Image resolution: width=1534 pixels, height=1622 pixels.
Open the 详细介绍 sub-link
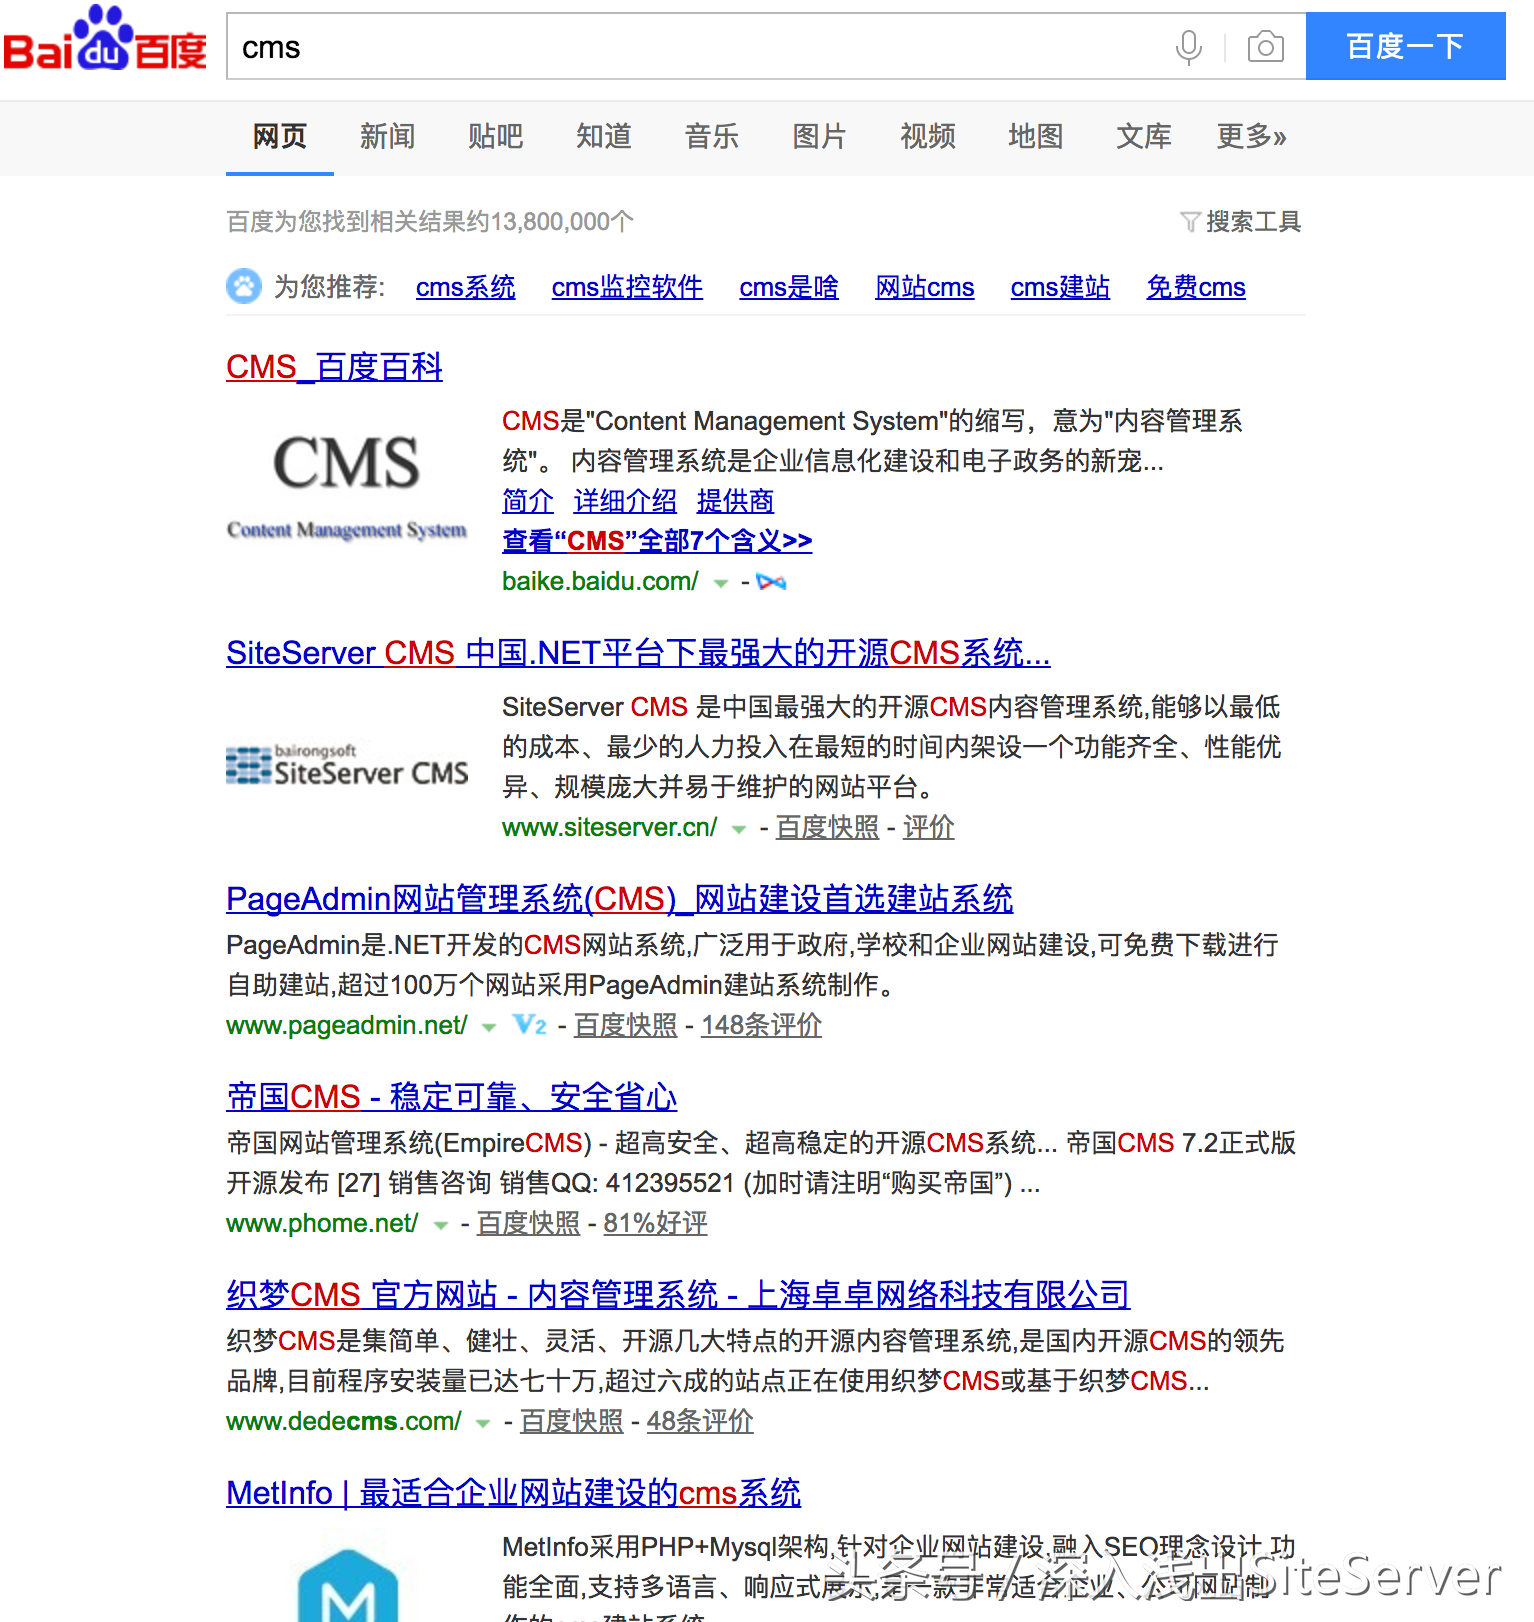[625, 501]
